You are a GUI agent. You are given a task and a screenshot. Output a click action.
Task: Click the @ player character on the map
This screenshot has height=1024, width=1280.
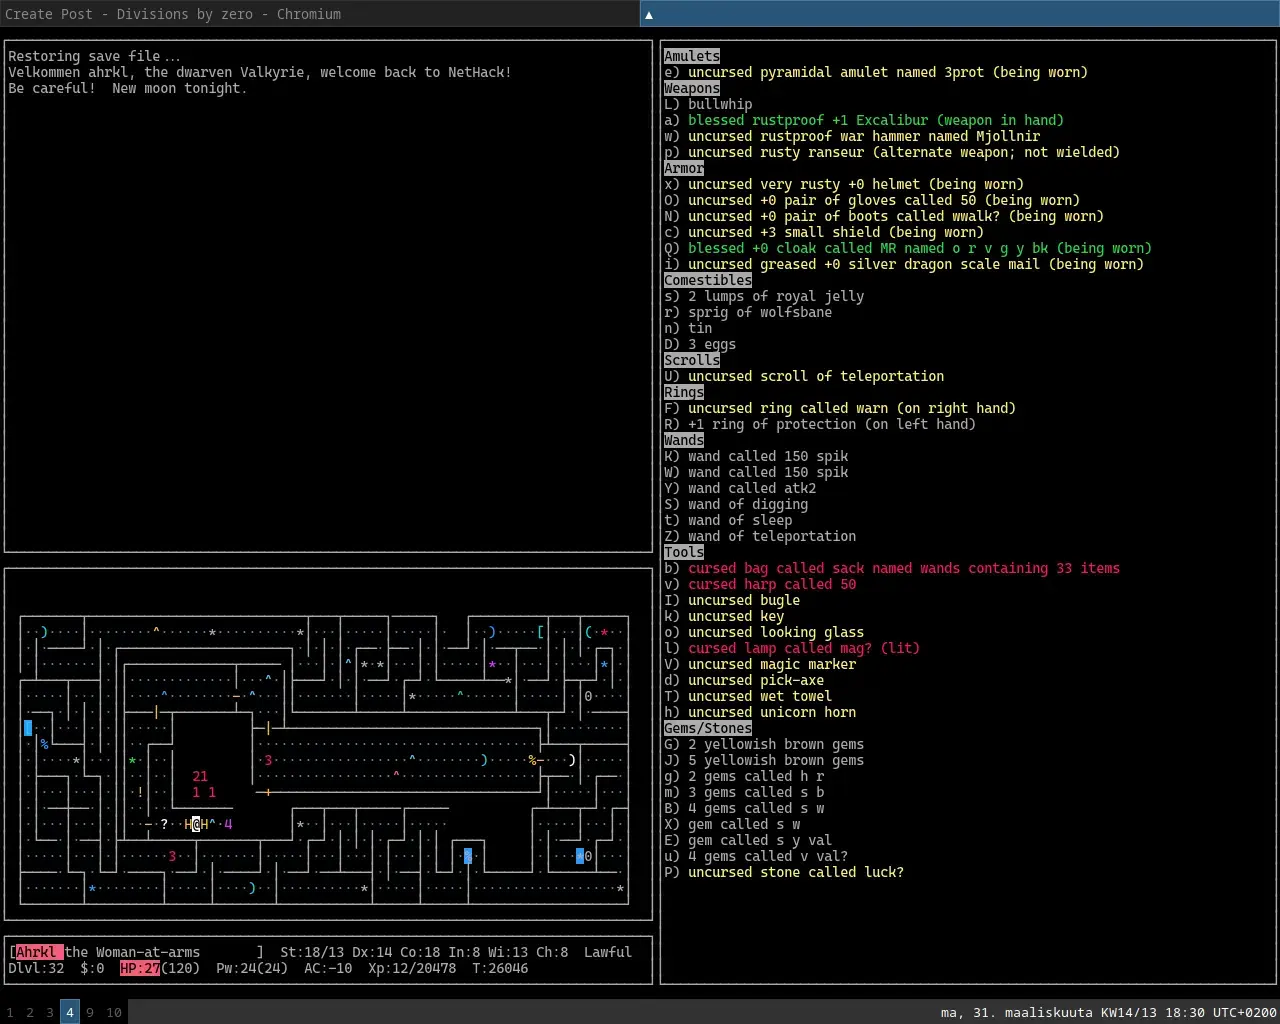pyautogui.click(x=196, y=824)
